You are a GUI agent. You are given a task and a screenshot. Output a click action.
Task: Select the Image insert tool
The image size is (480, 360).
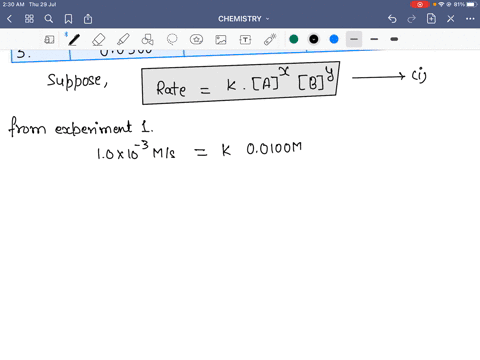[221, 40]
